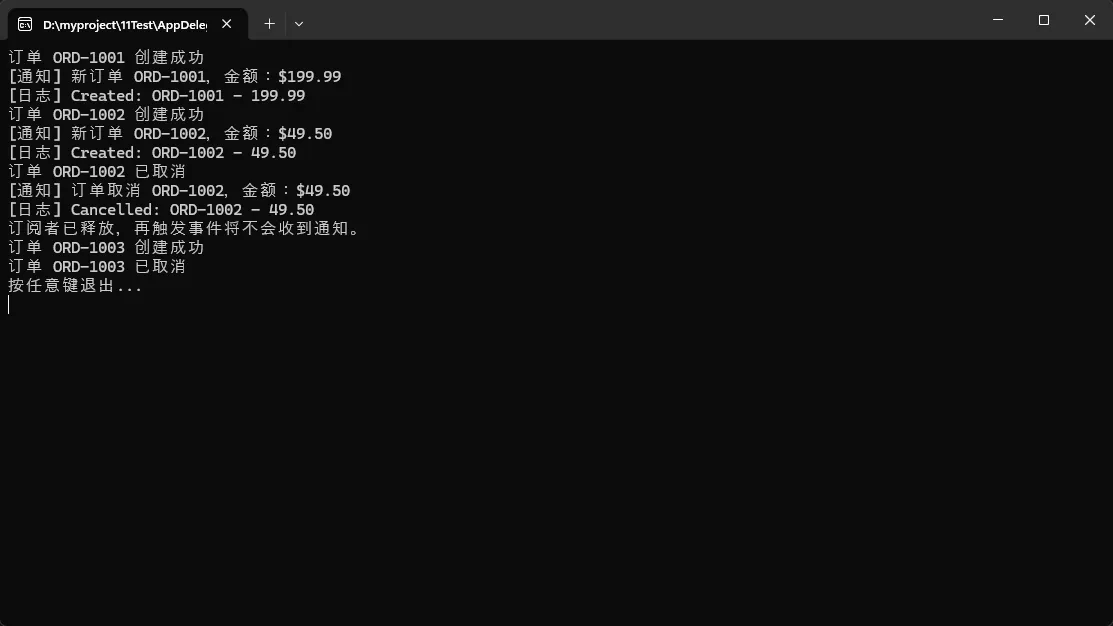Minimize the terminal window

tap(997, 20)
